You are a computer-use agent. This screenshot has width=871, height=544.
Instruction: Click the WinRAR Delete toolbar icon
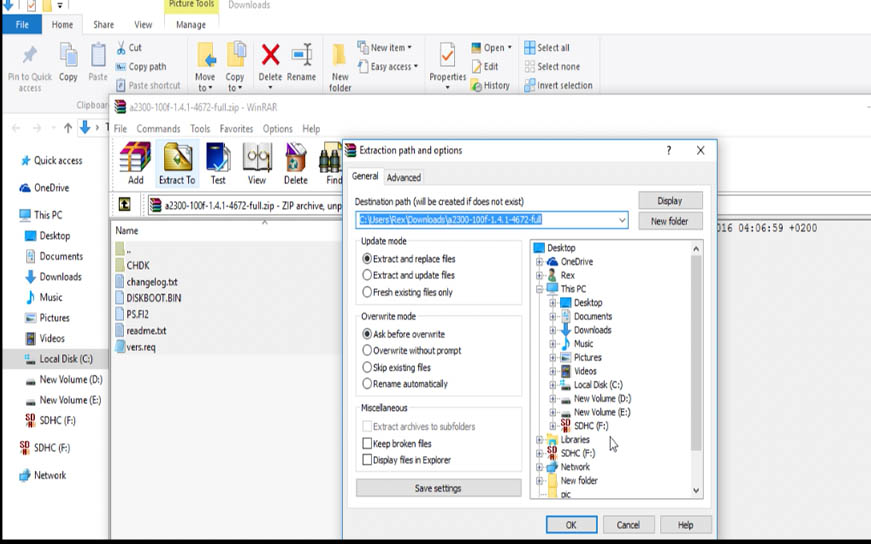296,163
